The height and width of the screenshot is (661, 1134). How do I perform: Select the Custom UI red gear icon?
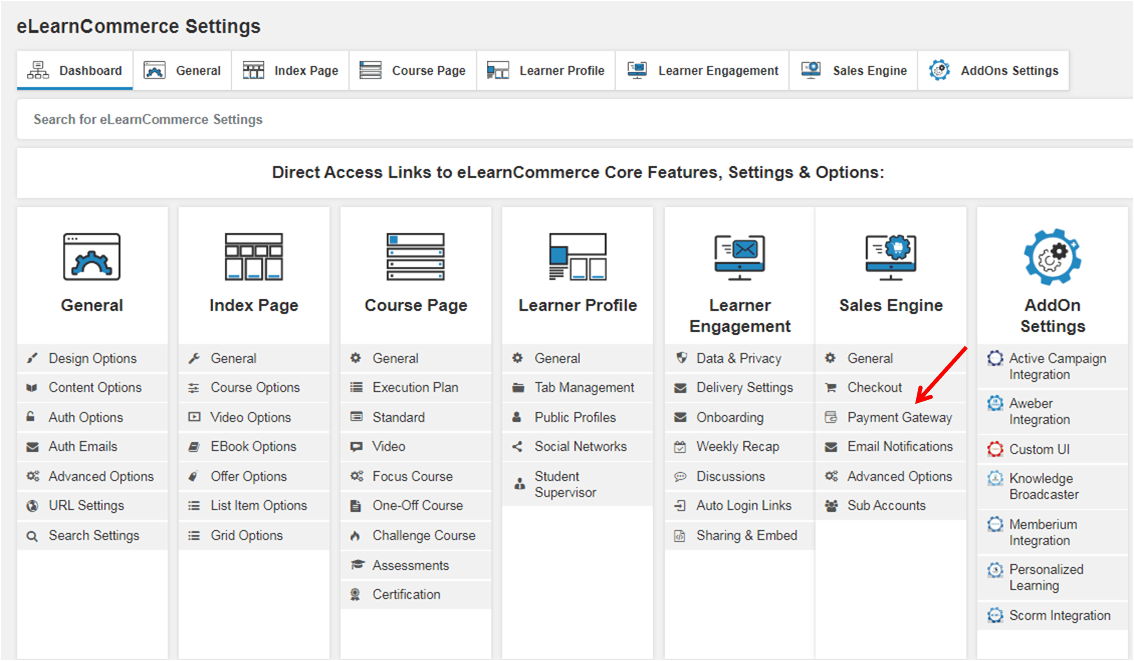pos(996,450)
